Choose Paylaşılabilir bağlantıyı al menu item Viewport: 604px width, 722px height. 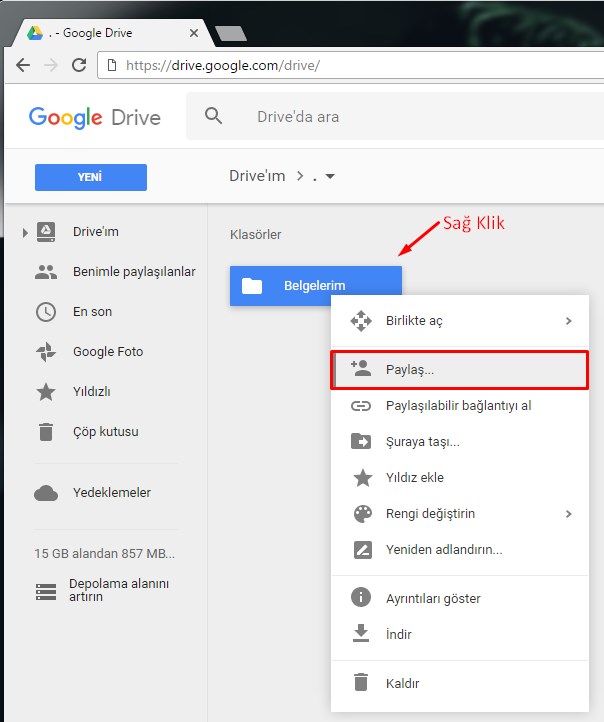click(x=458, y=406)
